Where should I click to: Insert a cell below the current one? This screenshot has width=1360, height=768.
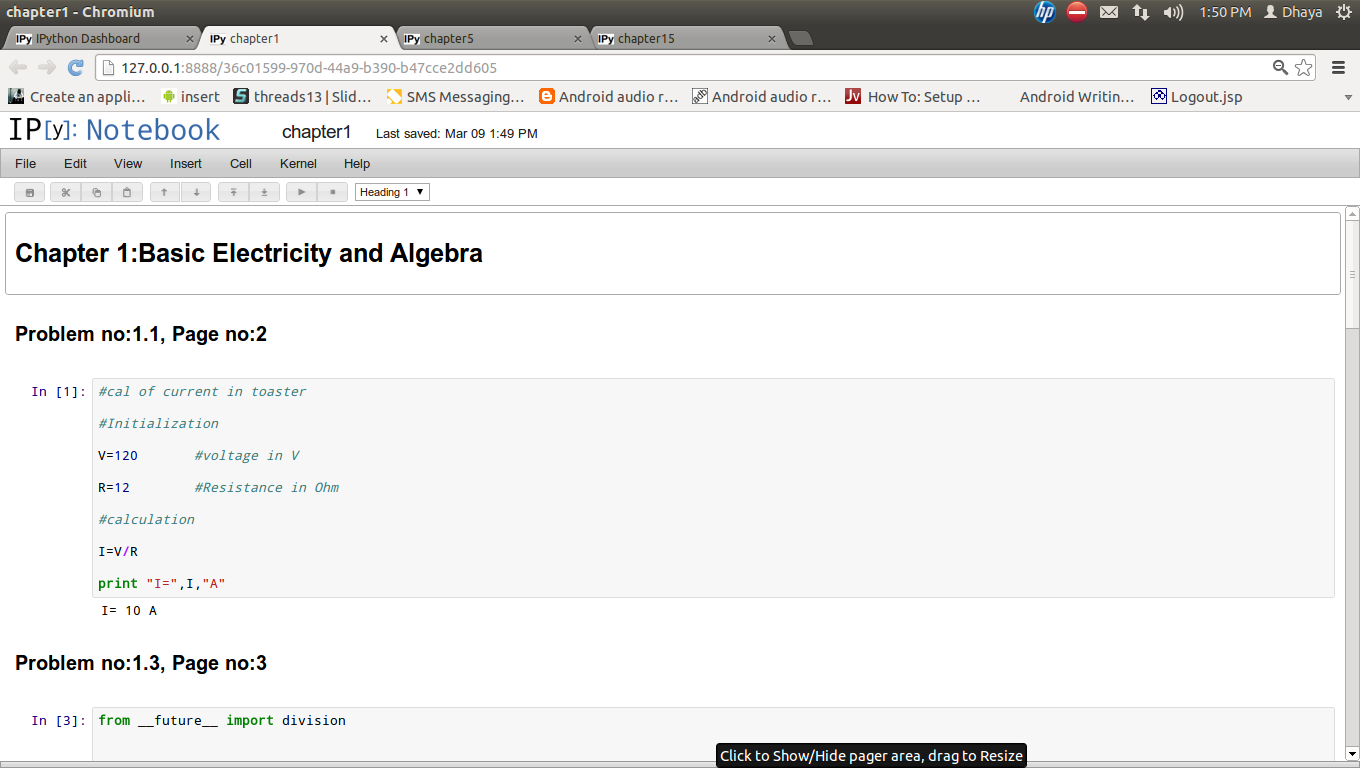pyautogui.click(x=264, y=192)
